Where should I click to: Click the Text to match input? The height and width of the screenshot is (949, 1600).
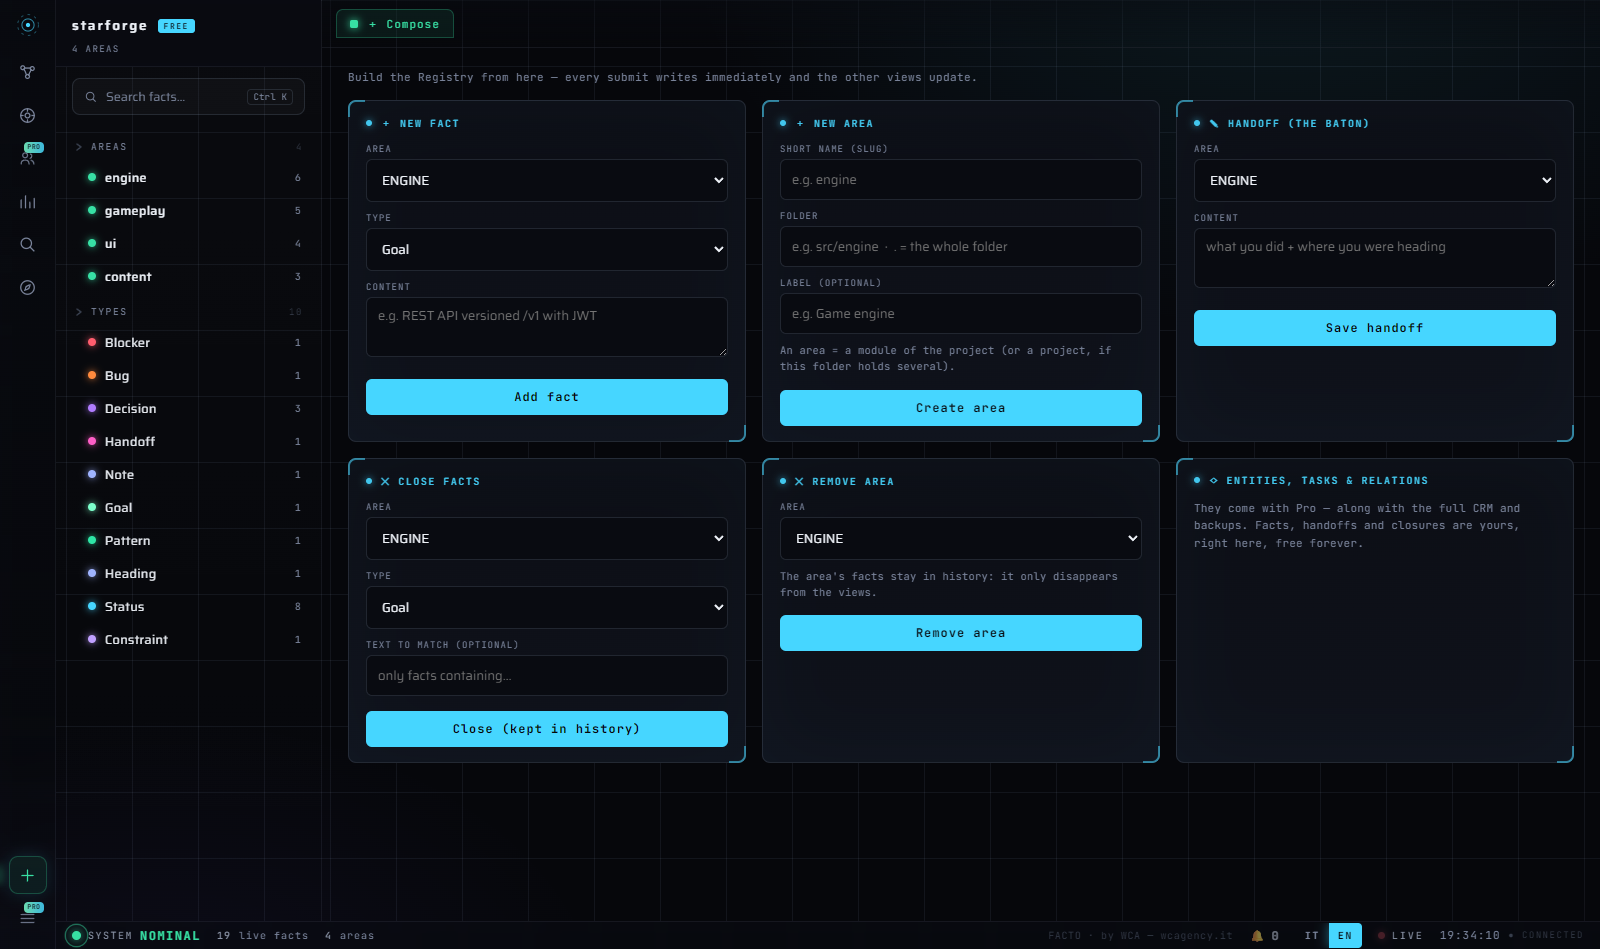547,676
